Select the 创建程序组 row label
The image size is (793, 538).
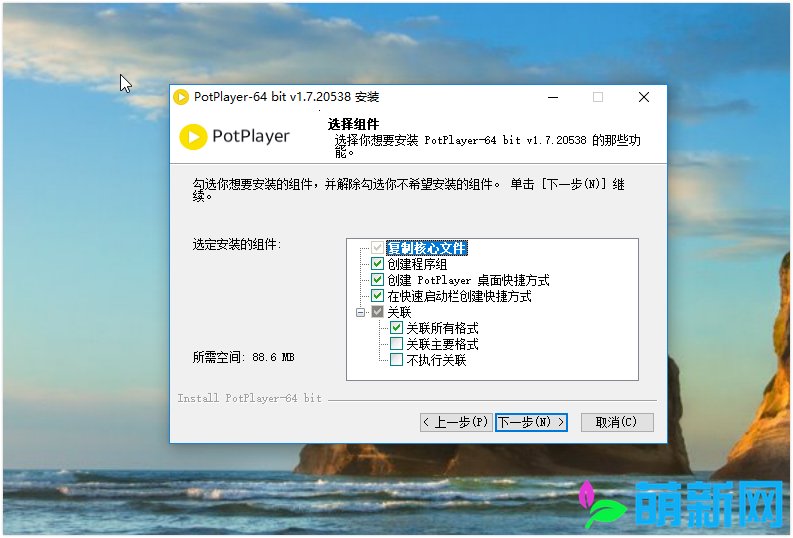click(417, 264)
